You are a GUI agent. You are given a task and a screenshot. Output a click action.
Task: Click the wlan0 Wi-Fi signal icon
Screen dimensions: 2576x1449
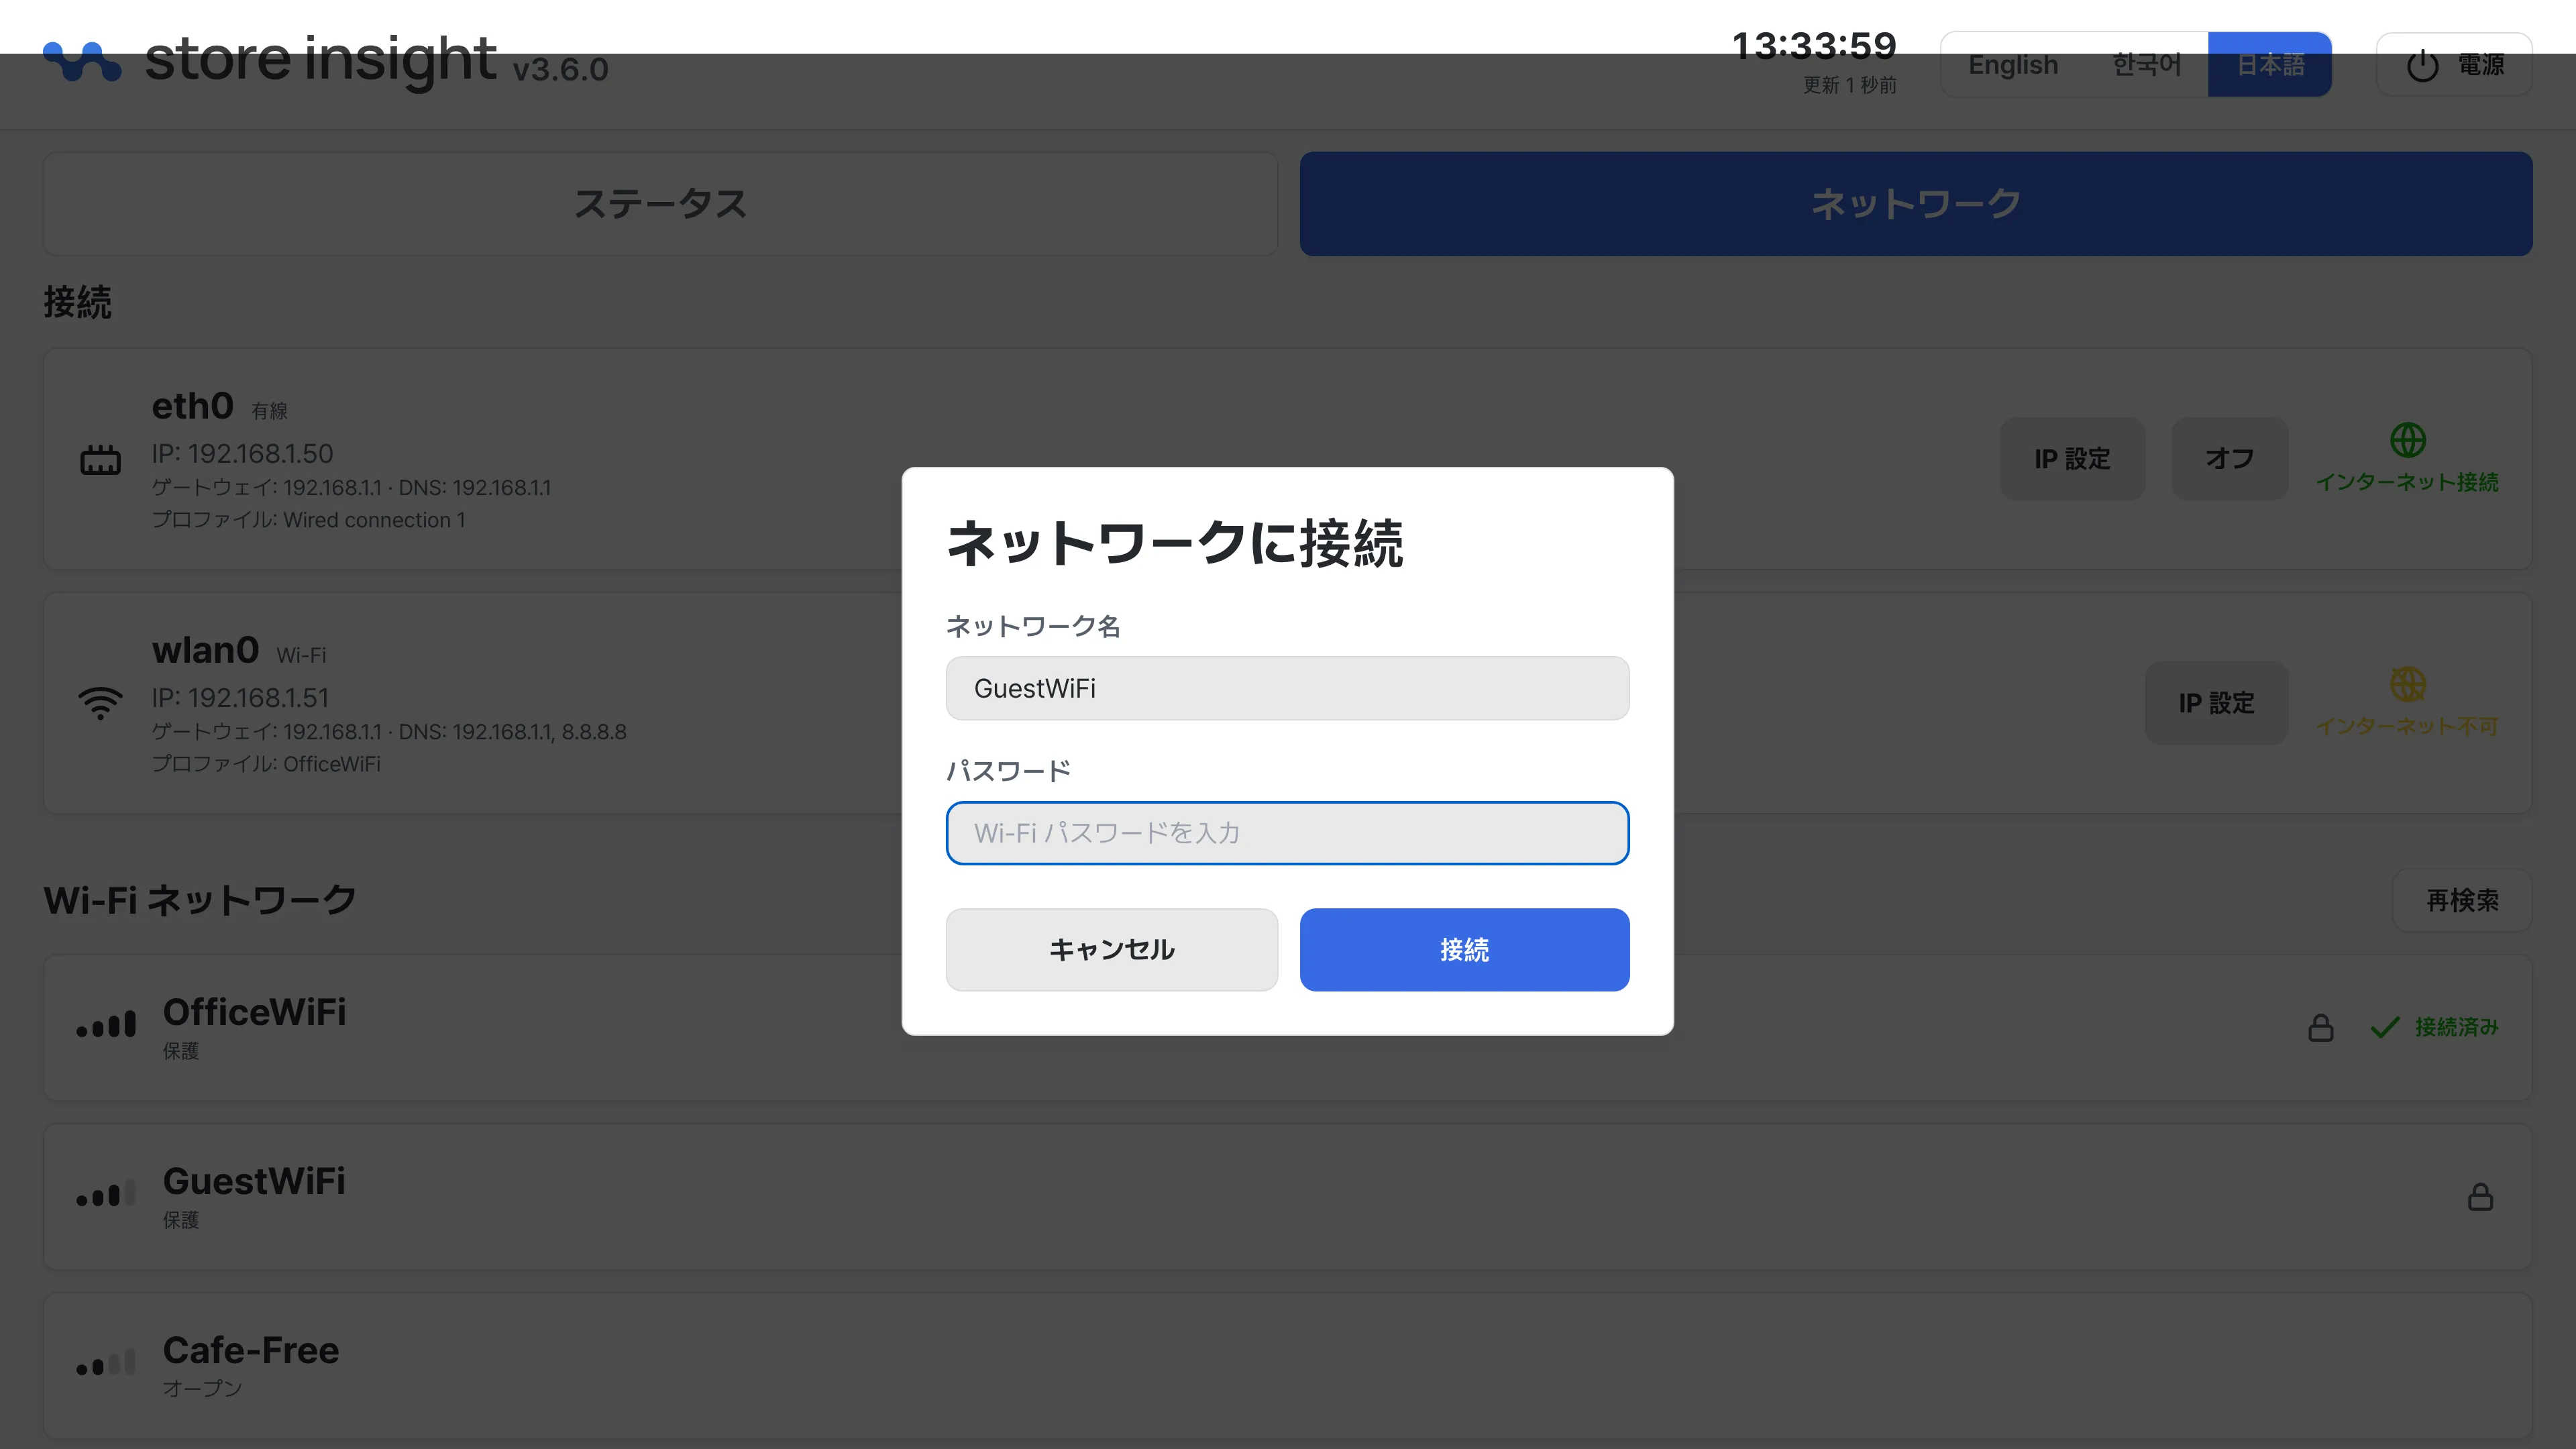pyautogui.click(x=100, y=703)
